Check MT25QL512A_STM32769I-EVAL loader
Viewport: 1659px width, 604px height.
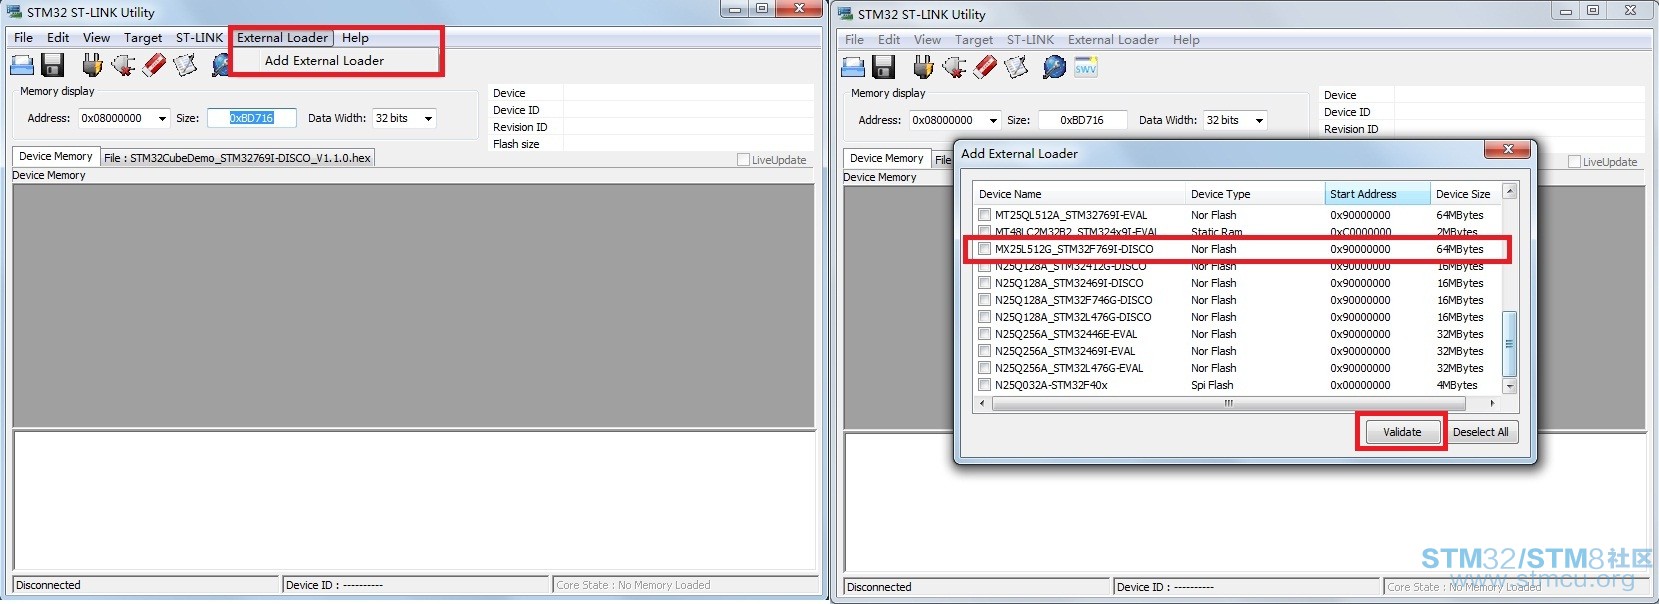985,215
